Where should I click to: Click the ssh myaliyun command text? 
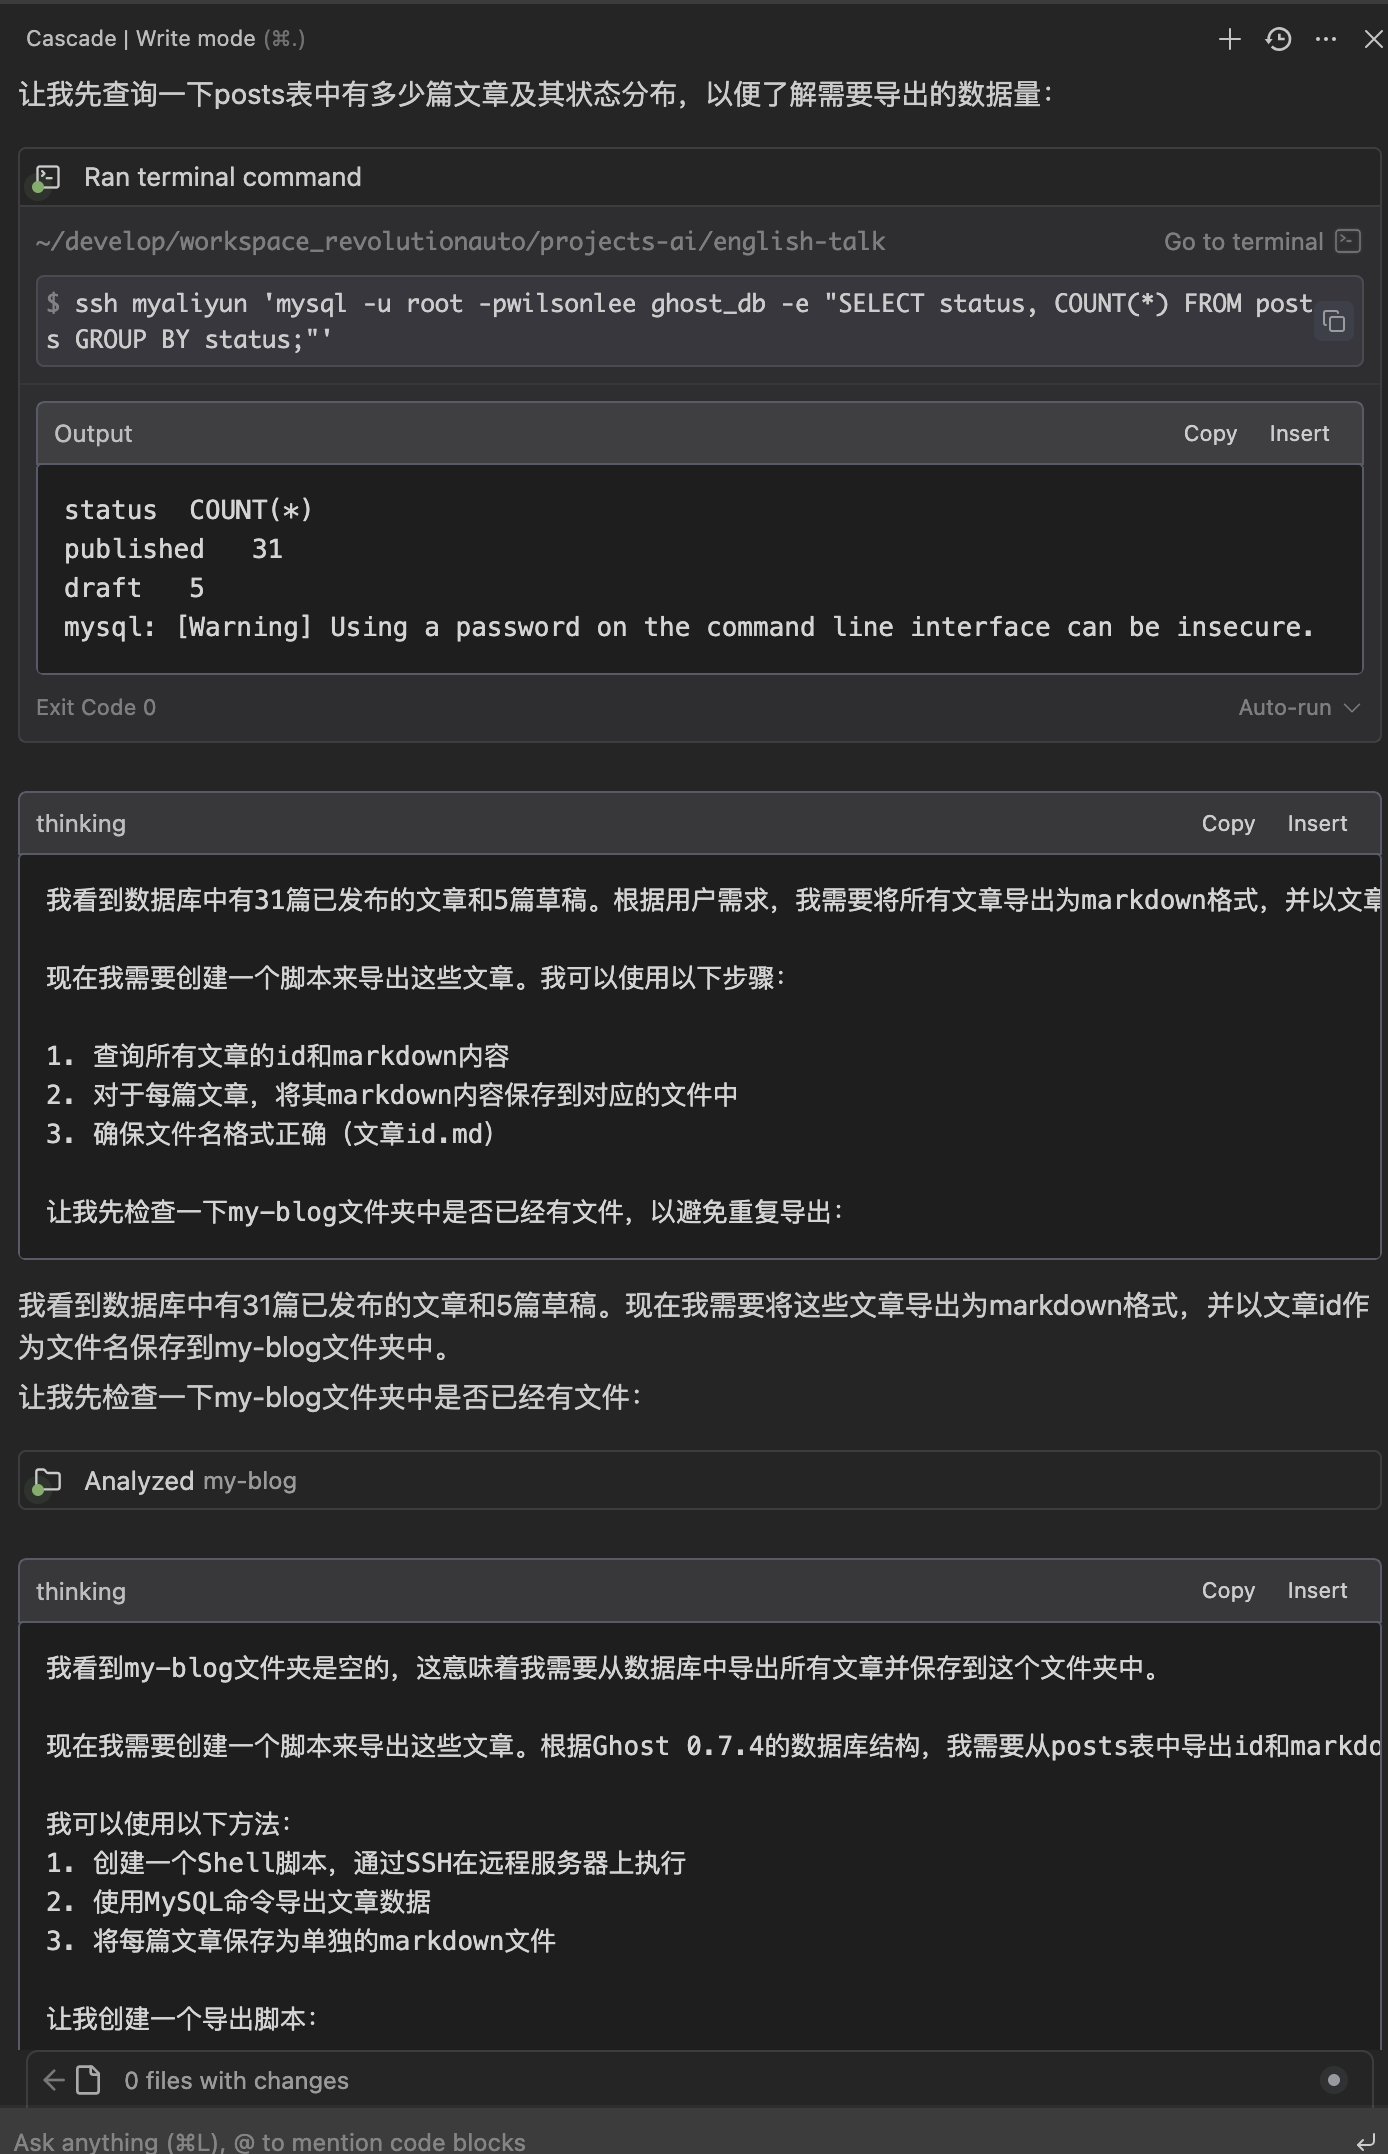click(x=680, y=321)
